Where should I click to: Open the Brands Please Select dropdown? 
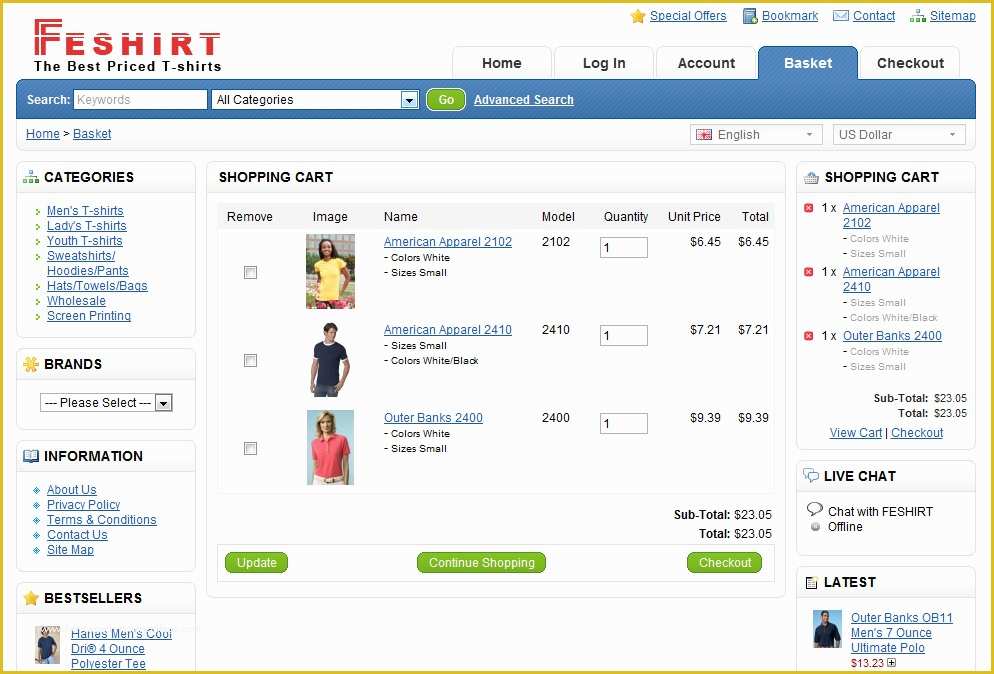(x=106, y=403)
